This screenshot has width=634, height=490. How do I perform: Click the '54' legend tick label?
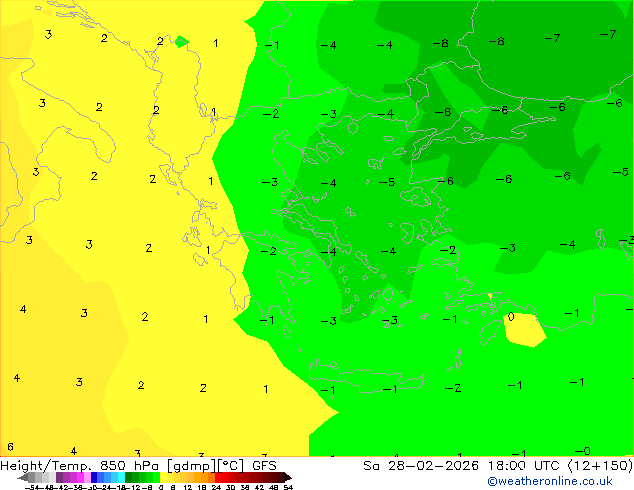pyautogui.click(x=288, y=487)
